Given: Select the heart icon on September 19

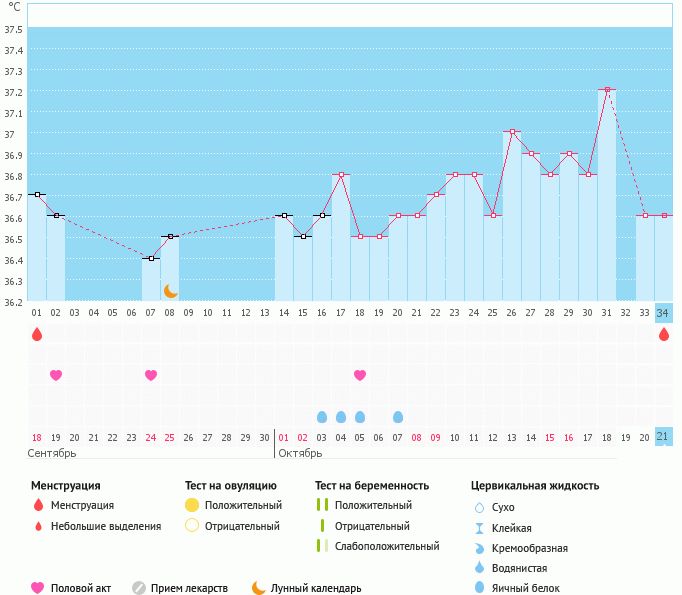Looking at the screenshot, I should (x=56, y=375).
